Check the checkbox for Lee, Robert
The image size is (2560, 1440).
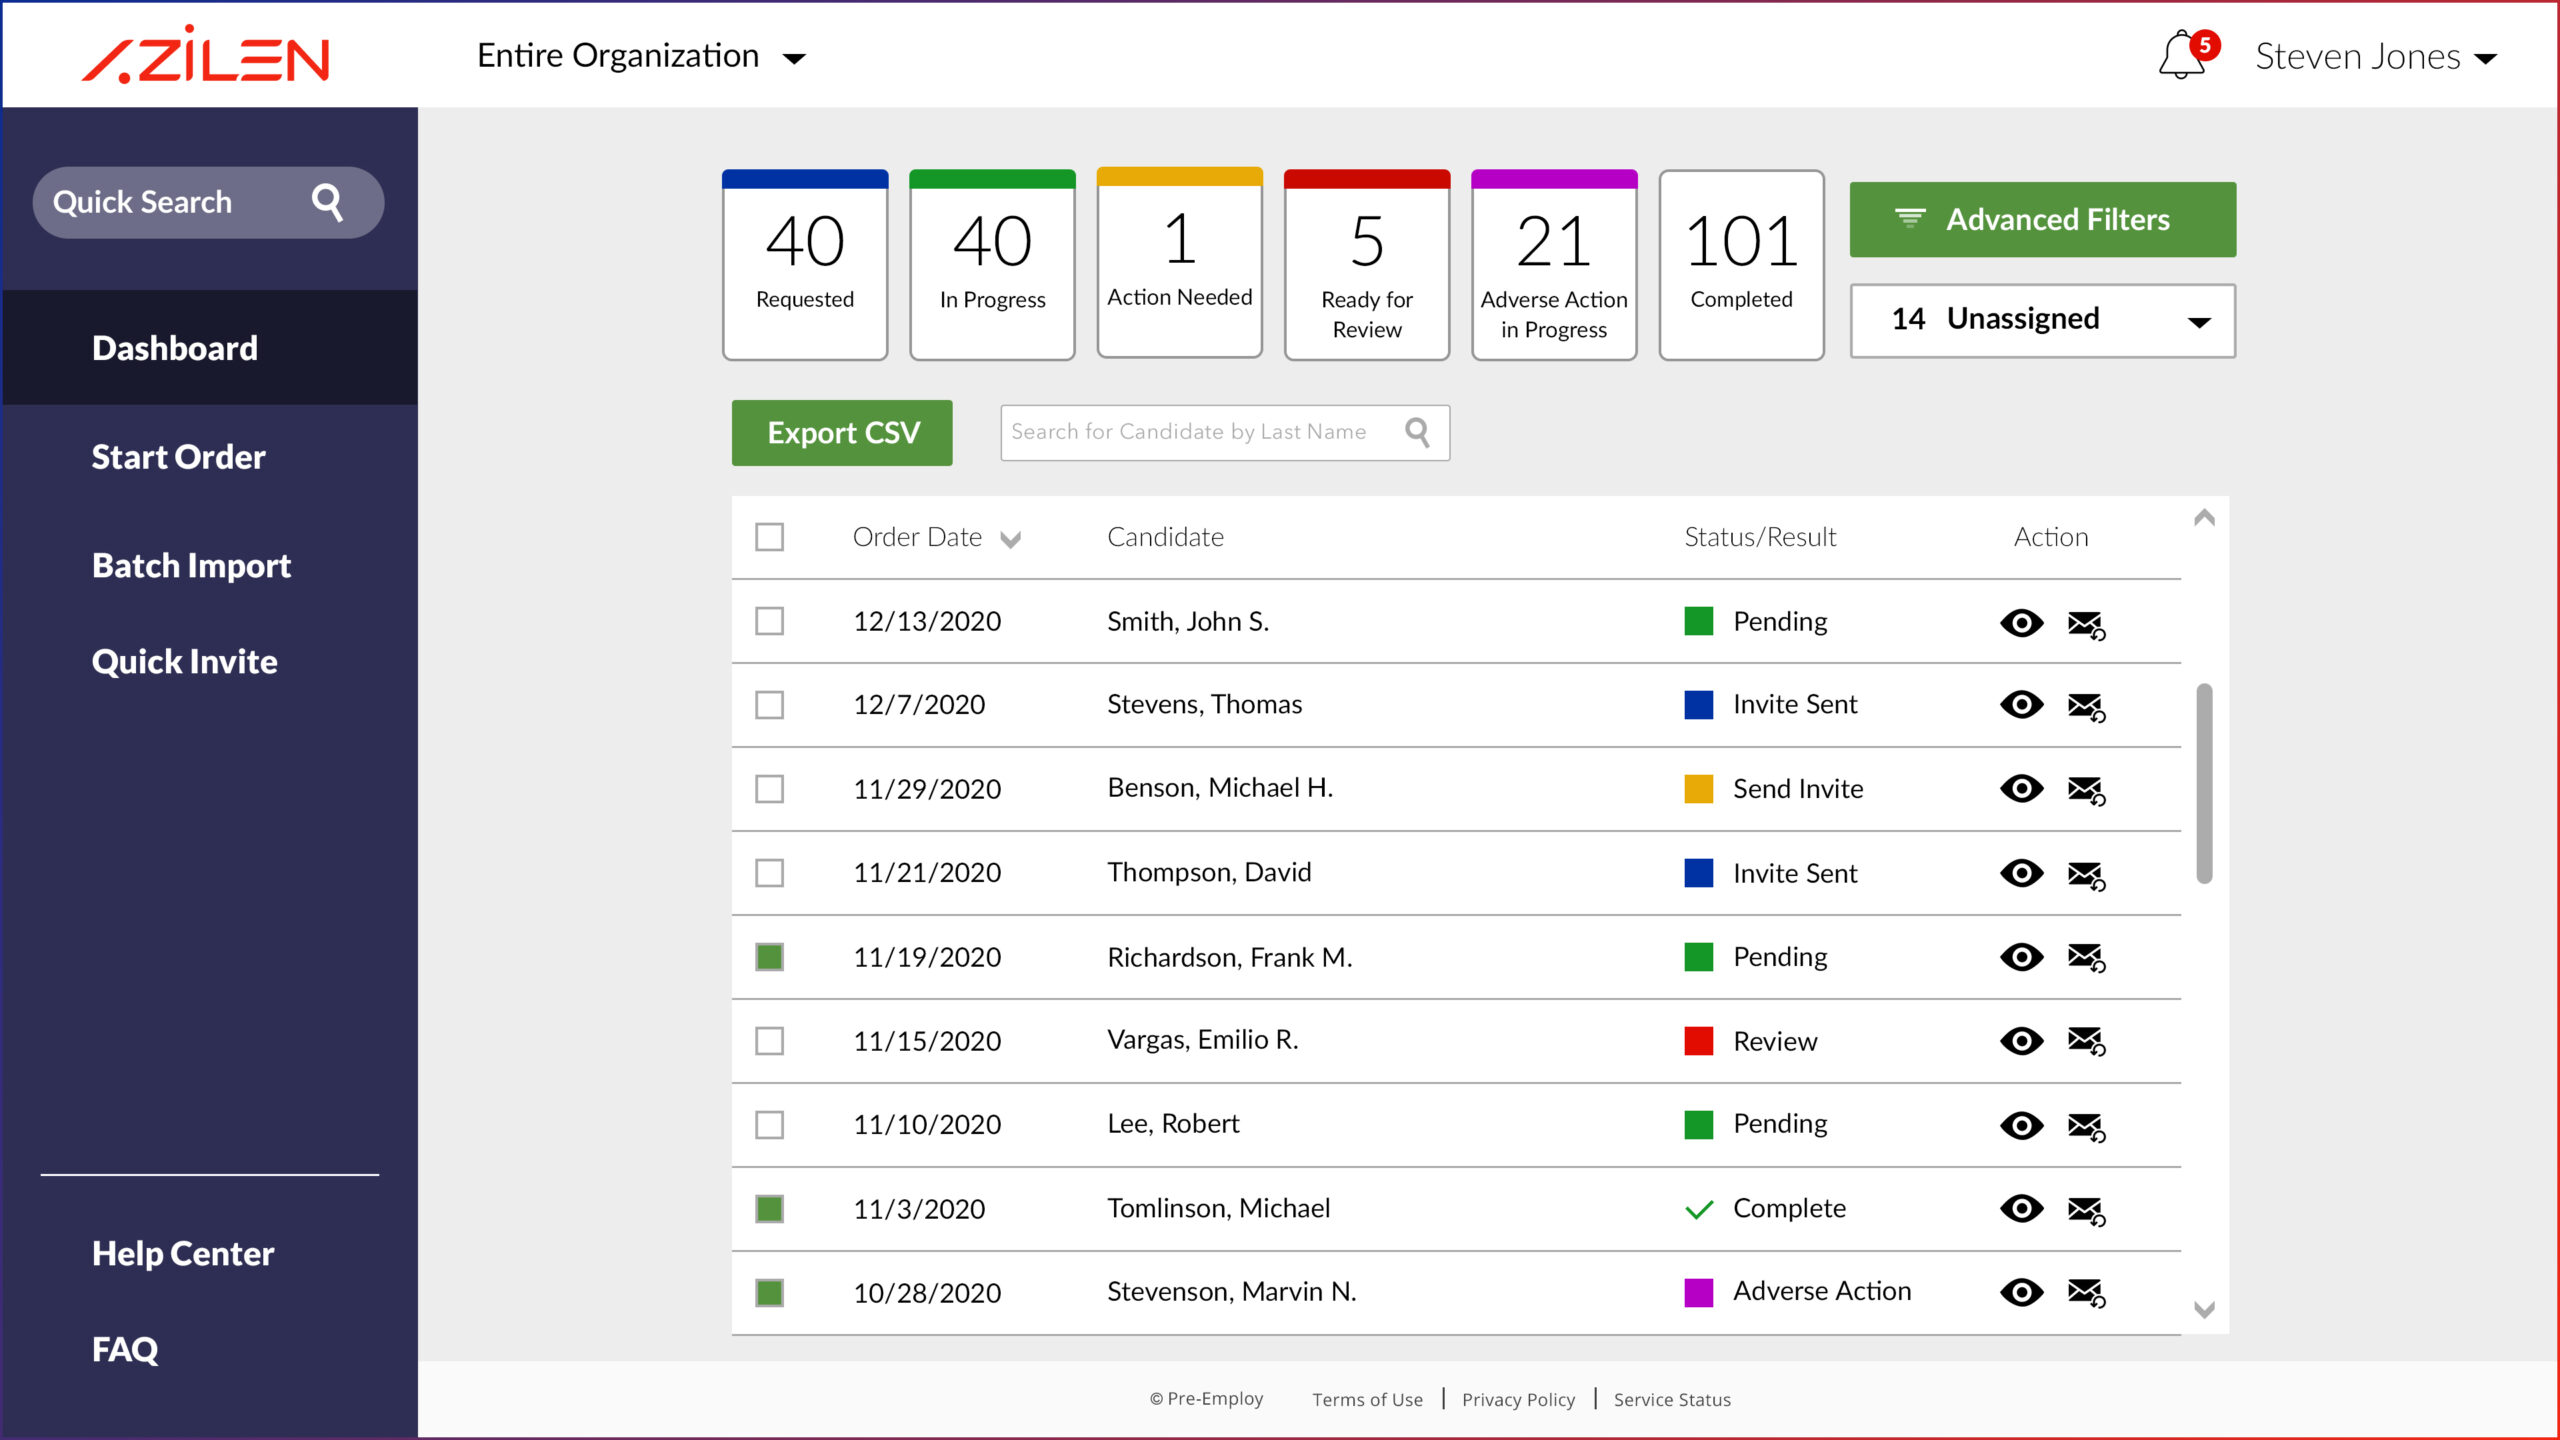tap(770, 1124)
